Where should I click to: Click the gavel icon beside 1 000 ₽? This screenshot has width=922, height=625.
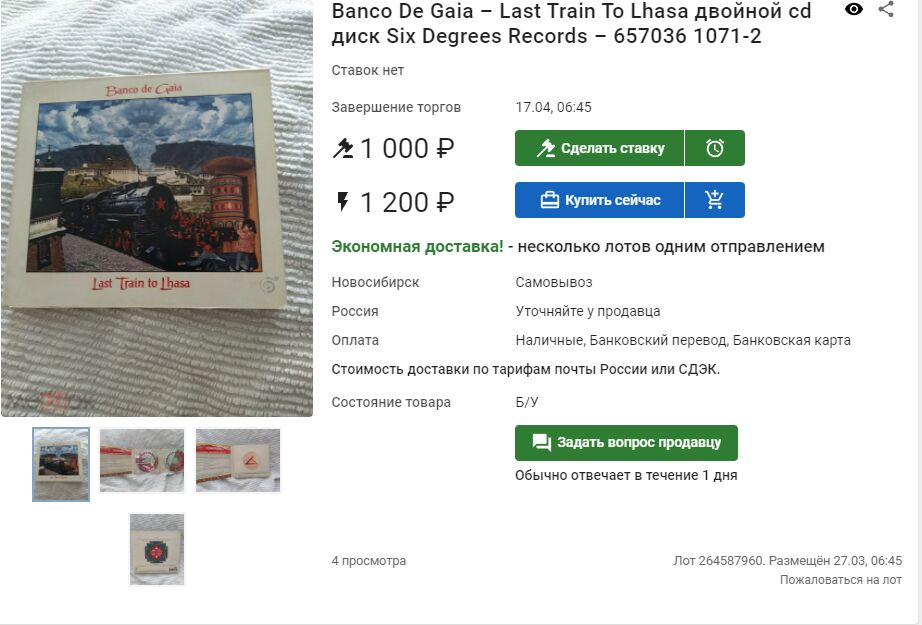click(343, 148)
